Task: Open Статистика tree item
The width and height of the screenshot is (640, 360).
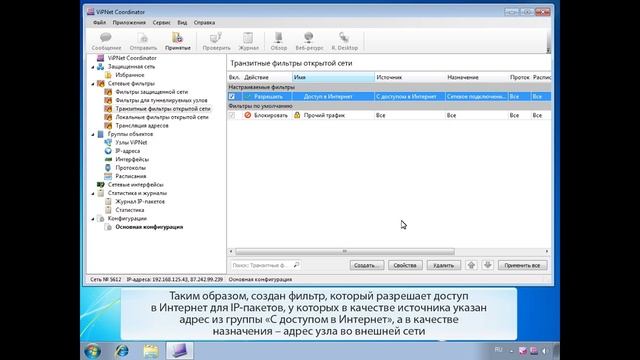Action: click(x=130, y=210)
